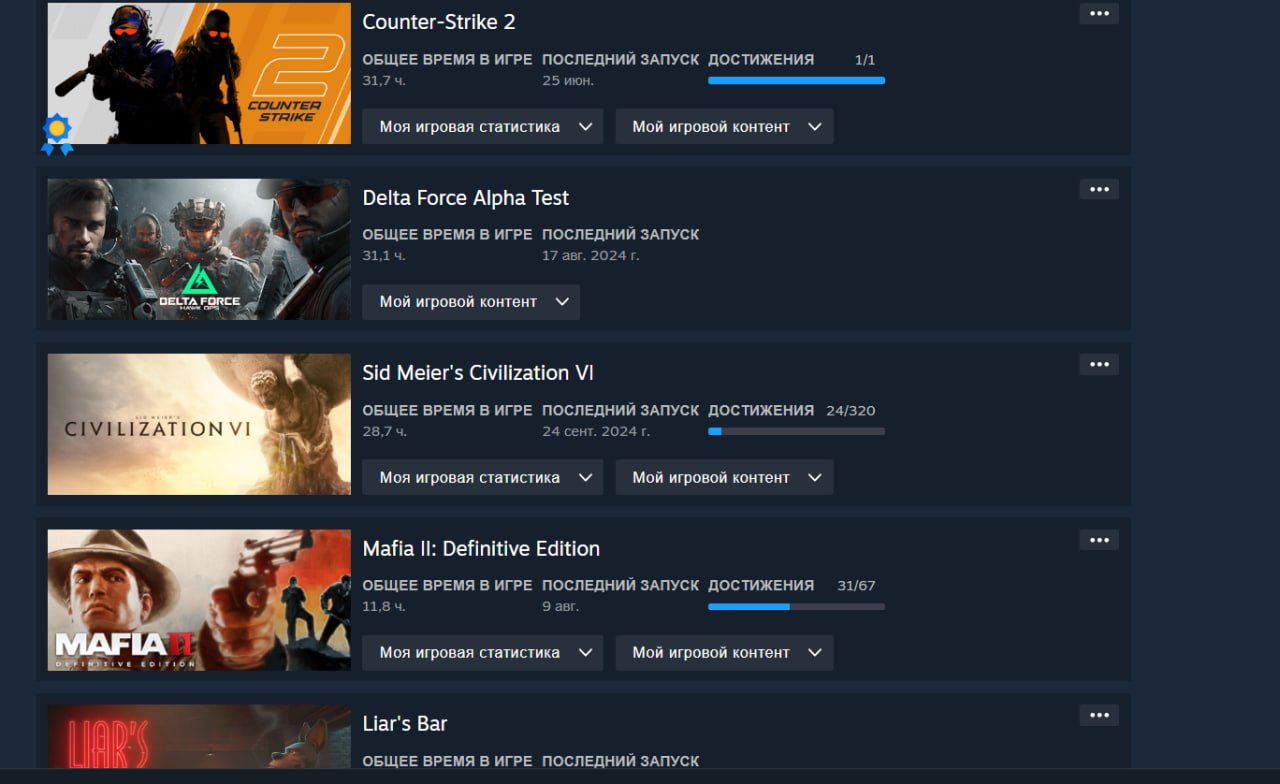Click the '17 авг. 2024 г.' last launch date

pyautogui.click(x=591, y=256)
